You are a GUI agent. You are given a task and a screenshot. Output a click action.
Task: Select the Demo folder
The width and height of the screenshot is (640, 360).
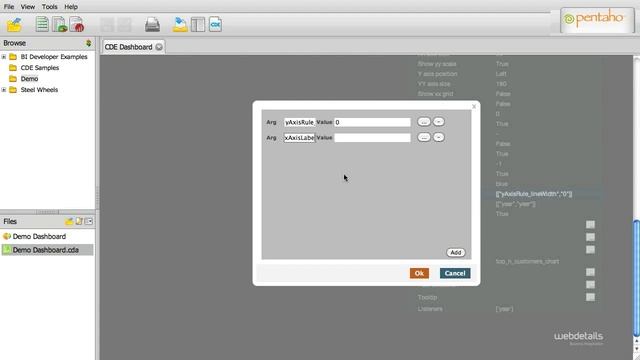pos(29,79)
